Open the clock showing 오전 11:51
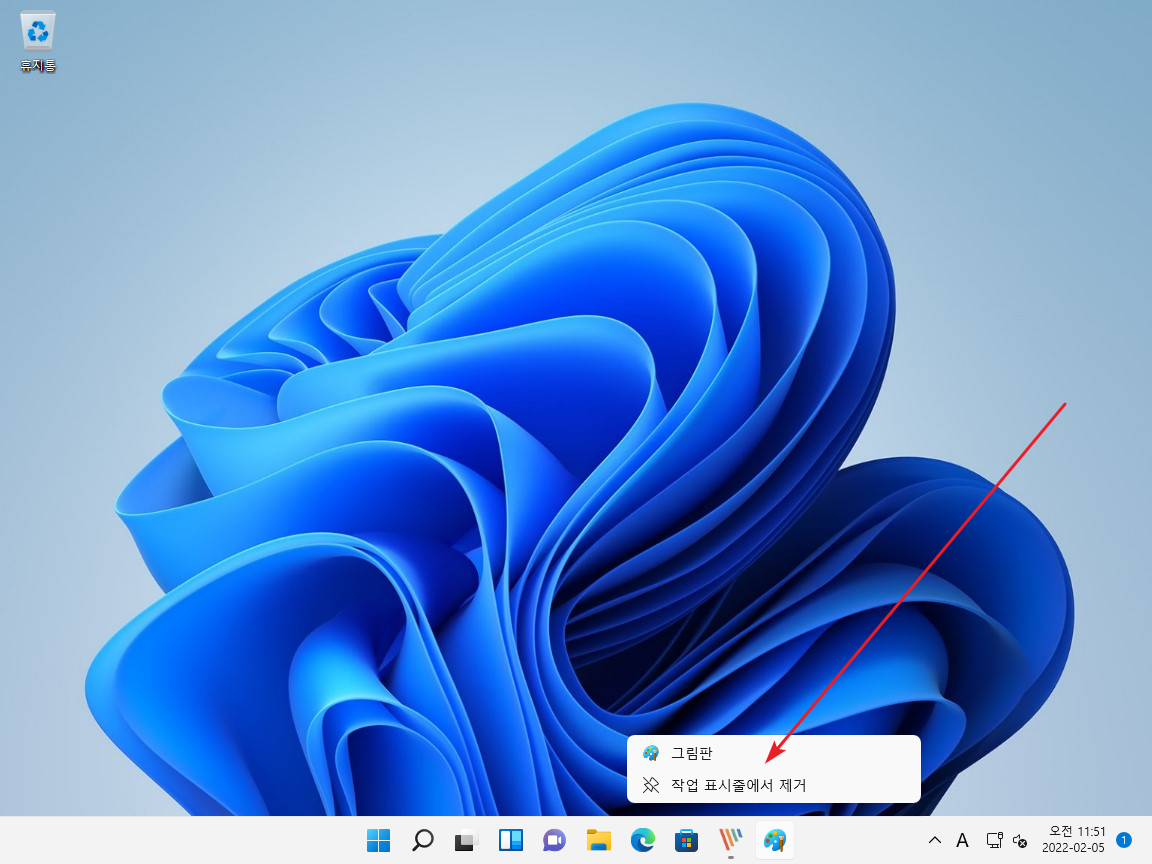 coord(1073,839)
